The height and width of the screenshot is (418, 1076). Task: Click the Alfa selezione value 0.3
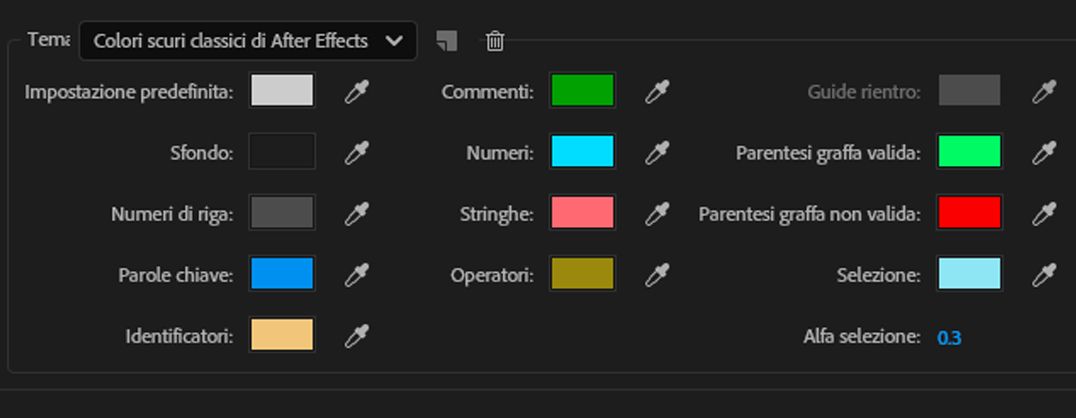click(949, 338)
